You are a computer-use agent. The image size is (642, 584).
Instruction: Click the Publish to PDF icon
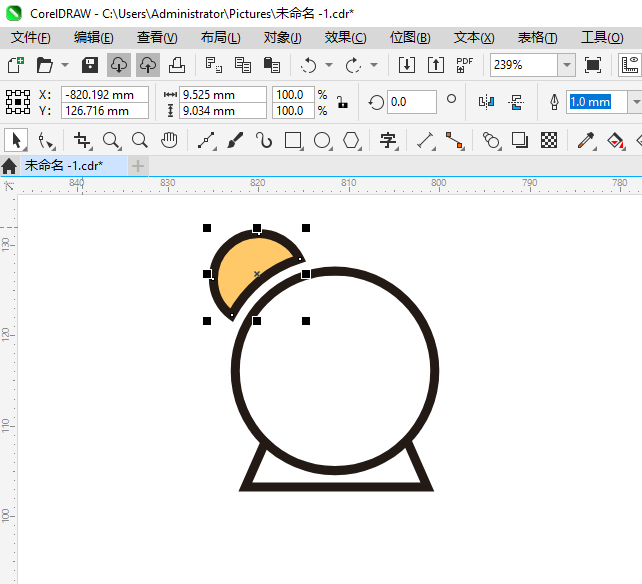point(464,65)
